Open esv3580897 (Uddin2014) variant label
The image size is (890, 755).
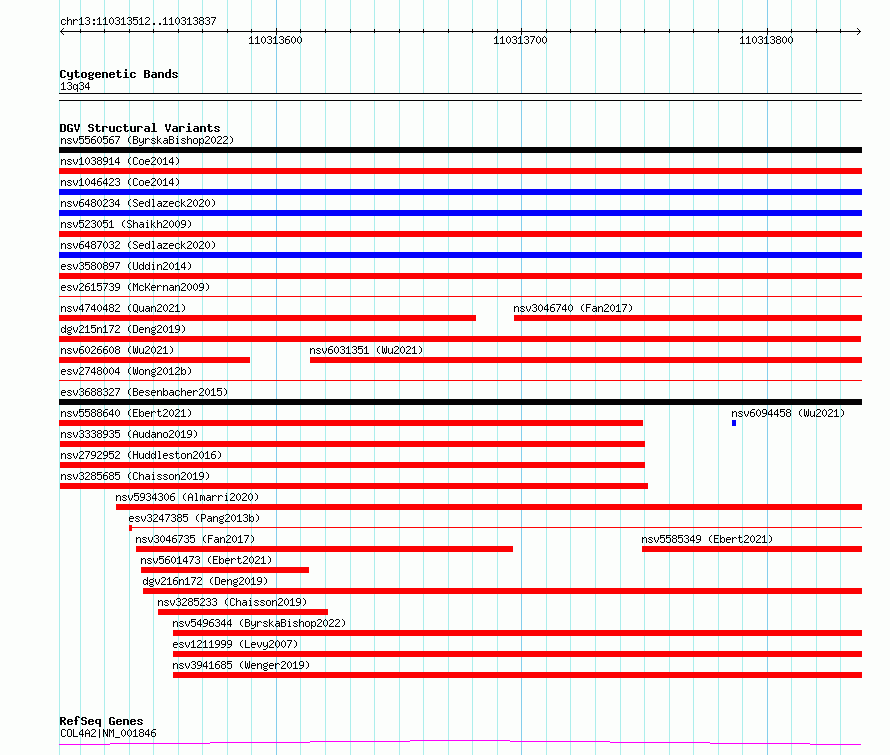tap(126, 266)
